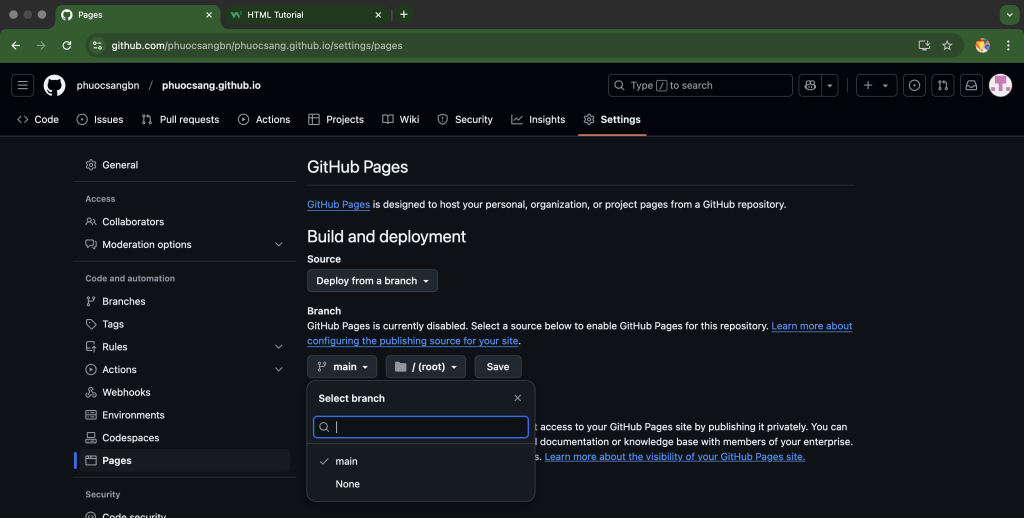Open the issues icon in header
The height and width of the screenshot is (518, 1024).
coord(914,85)
